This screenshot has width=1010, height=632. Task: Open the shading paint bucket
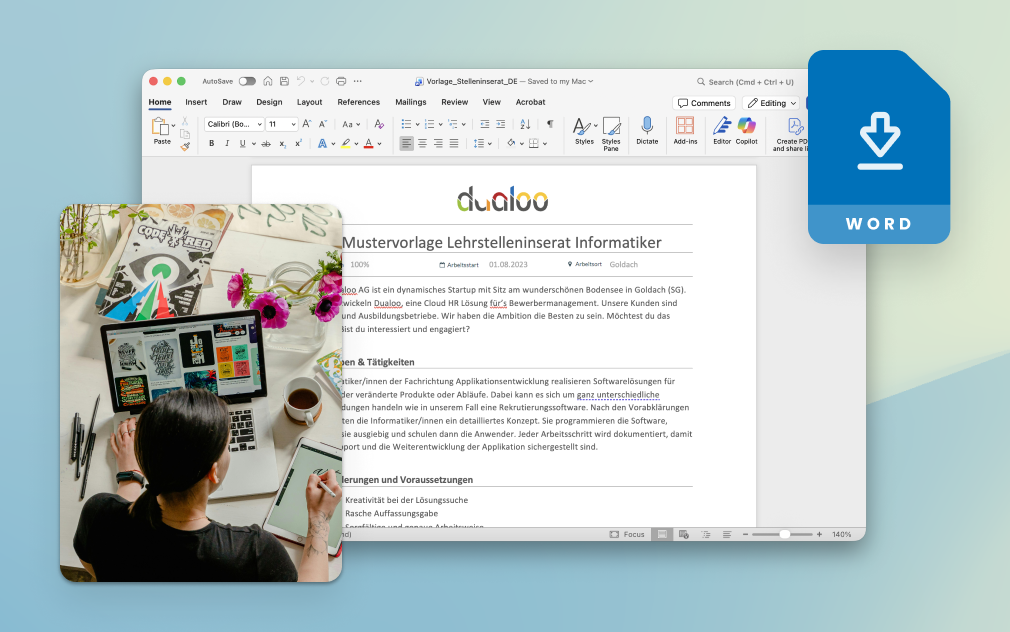511,143
